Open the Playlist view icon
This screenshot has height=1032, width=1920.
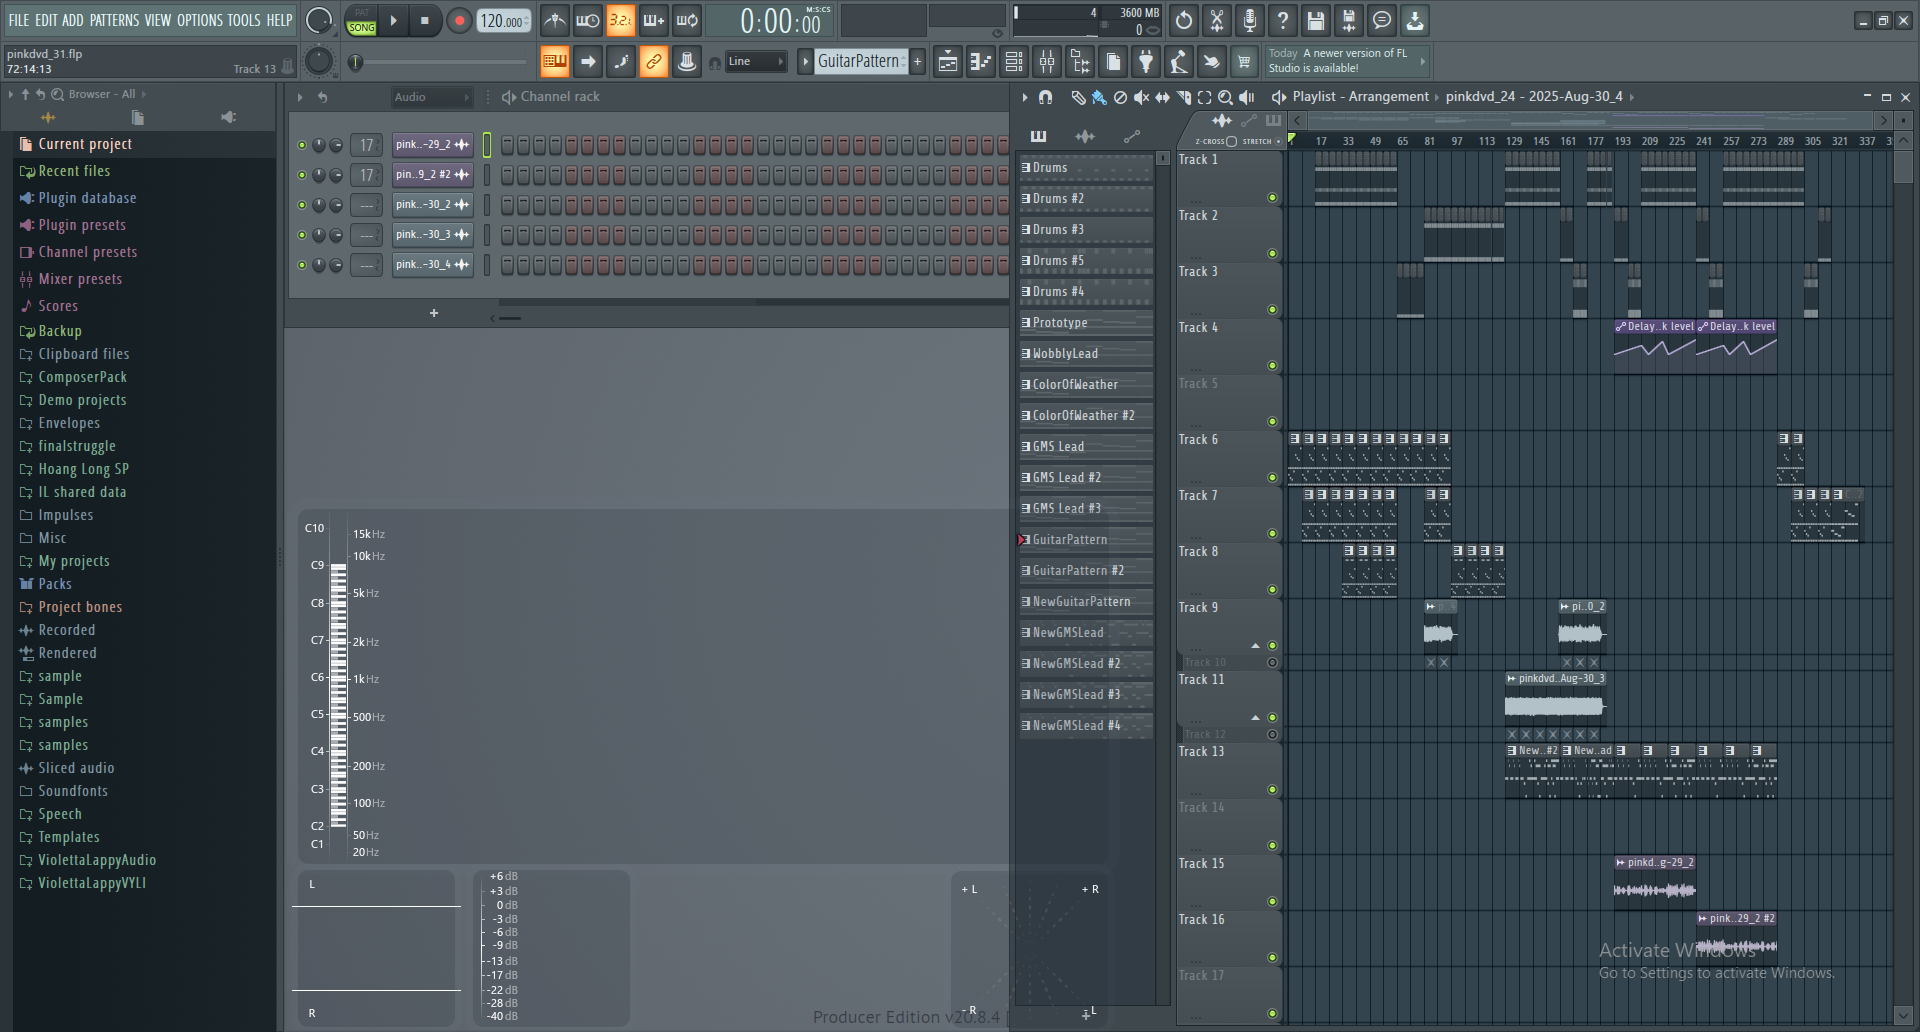point(947,62)
